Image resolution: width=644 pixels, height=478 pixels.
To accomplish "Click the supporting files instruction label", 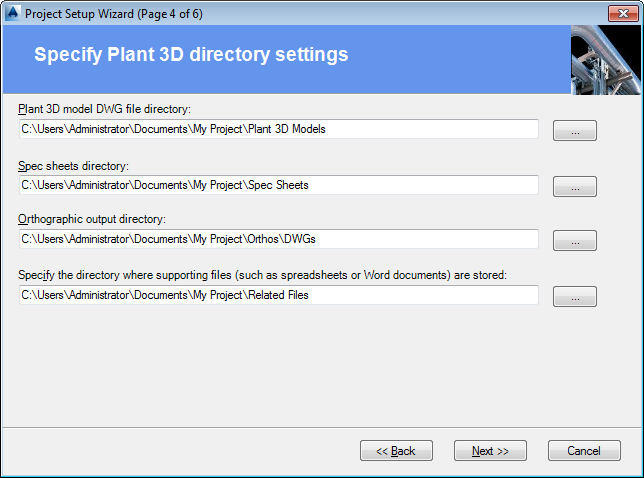I will [x=263, y=274].
